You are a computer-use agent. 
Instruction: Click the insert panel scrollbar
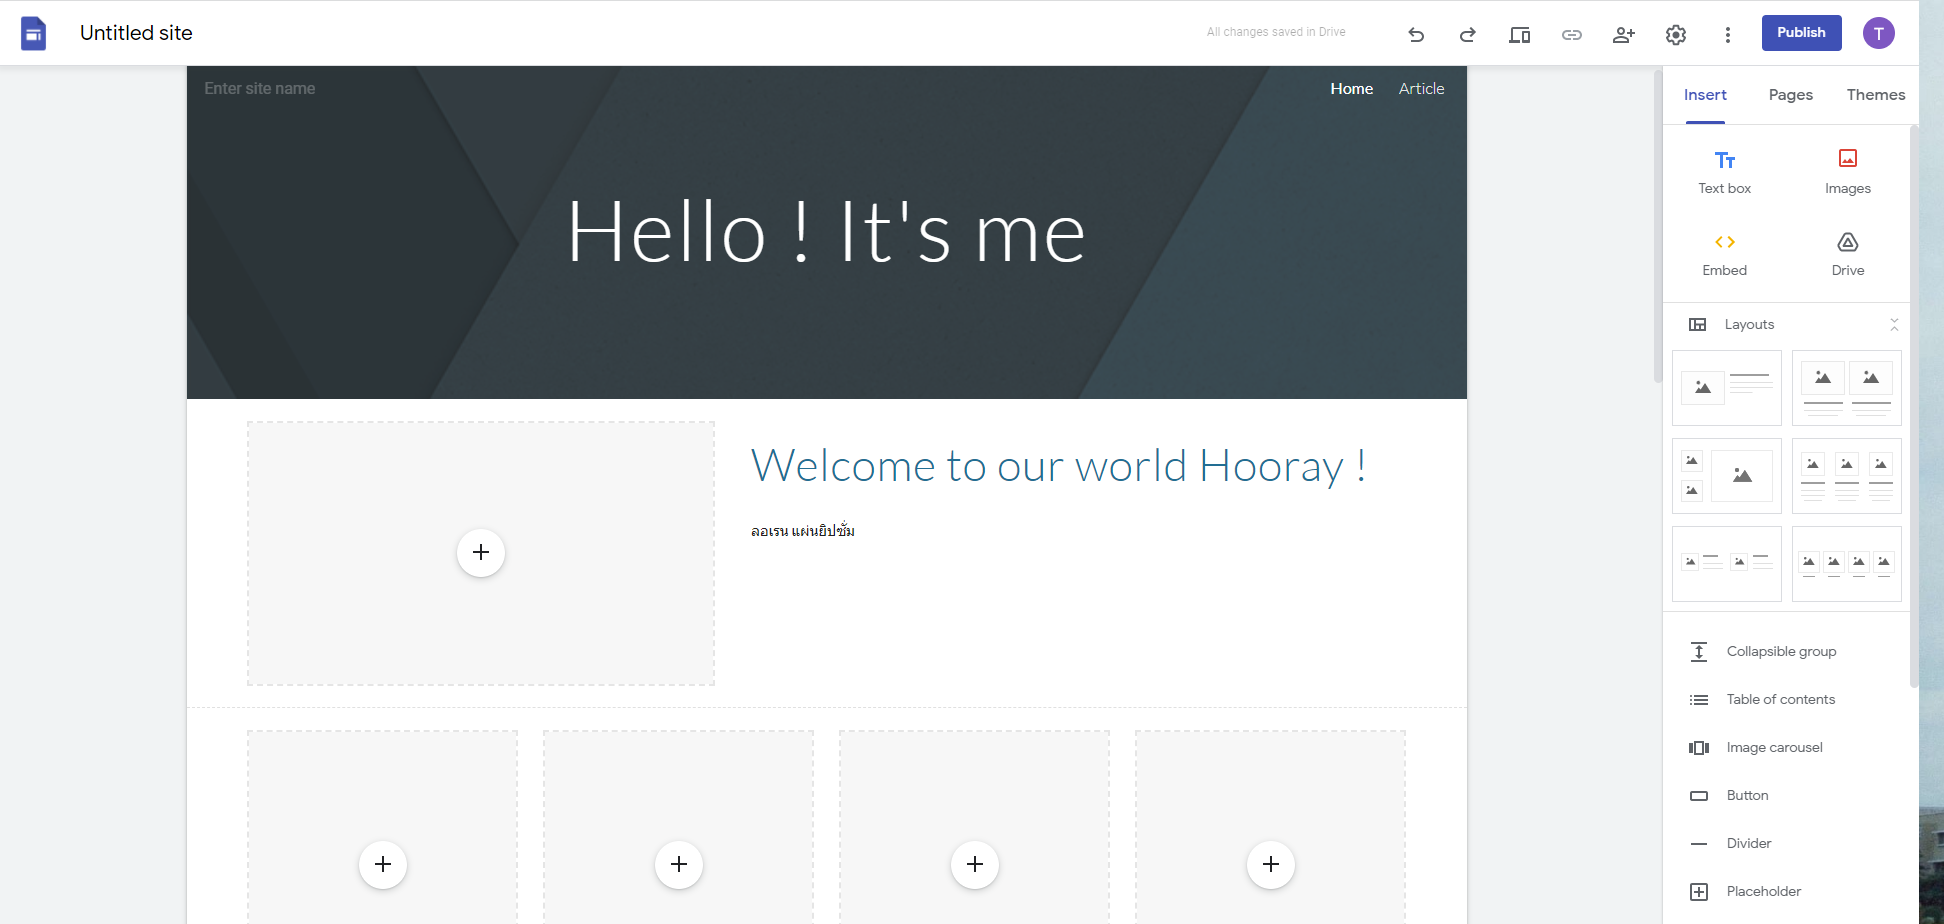pyautogui.click(x=1914, y=406)
